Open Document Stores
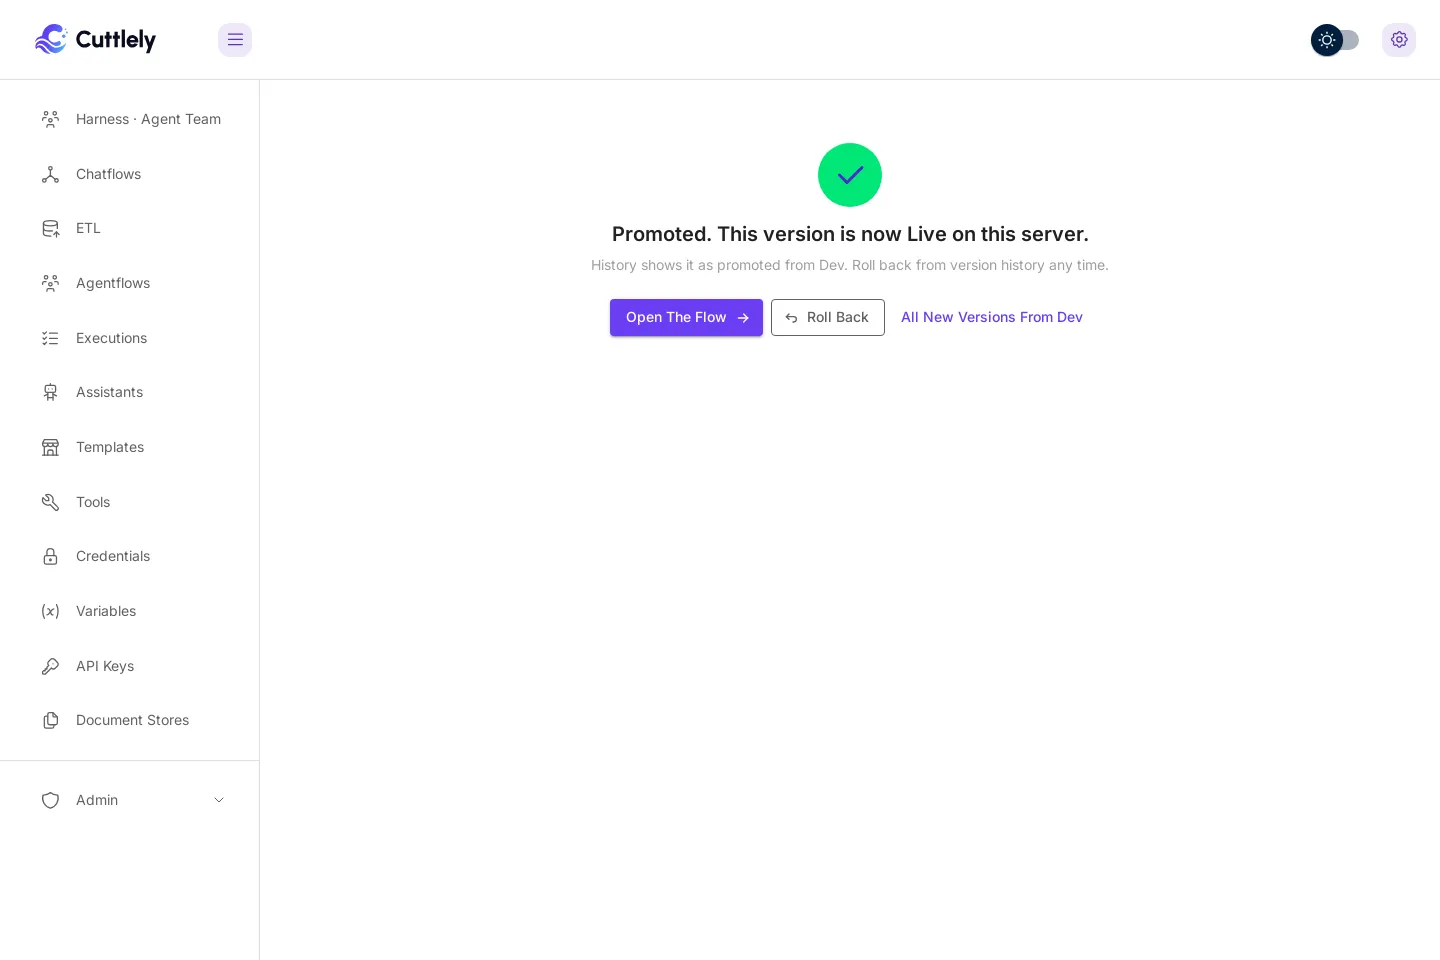 [132, 720]
